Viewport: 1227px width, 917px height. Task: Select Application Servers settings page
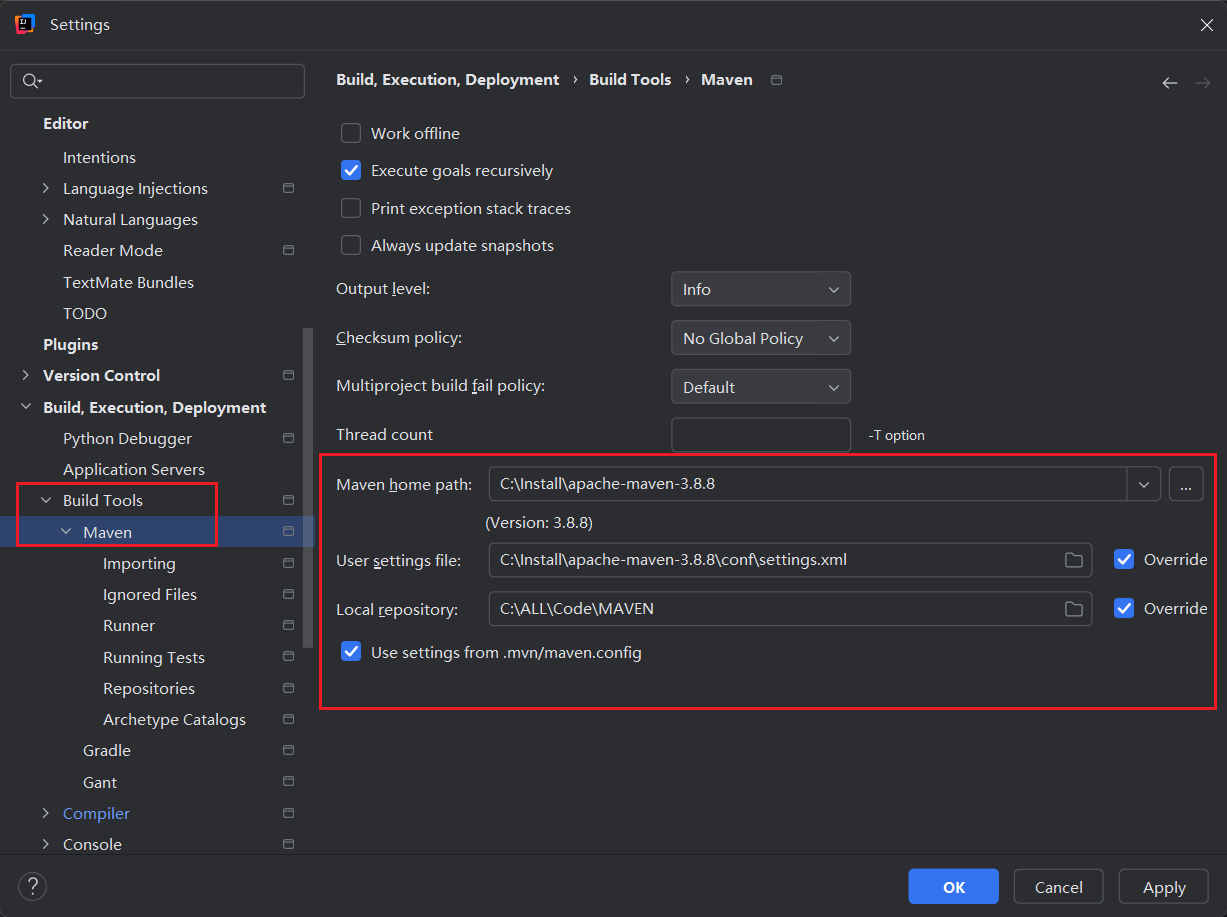pyautogui.click(x=134, y=469)
